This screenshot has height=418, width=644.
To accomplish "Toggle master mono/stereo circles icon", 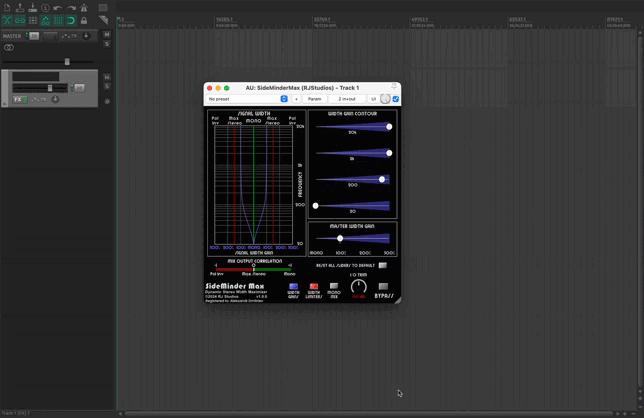I will tap(9, 48).
